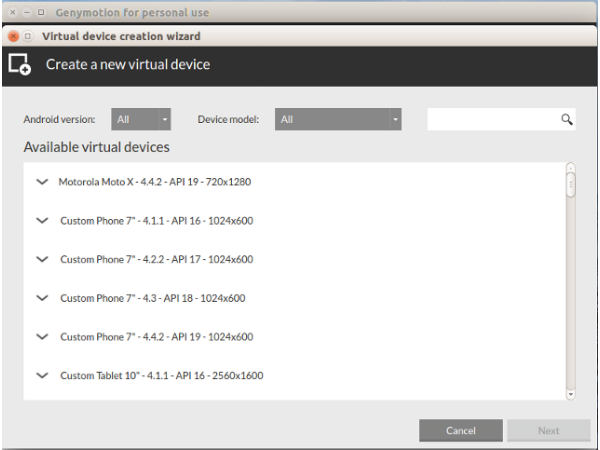Click the search magnifier icon

567,120
